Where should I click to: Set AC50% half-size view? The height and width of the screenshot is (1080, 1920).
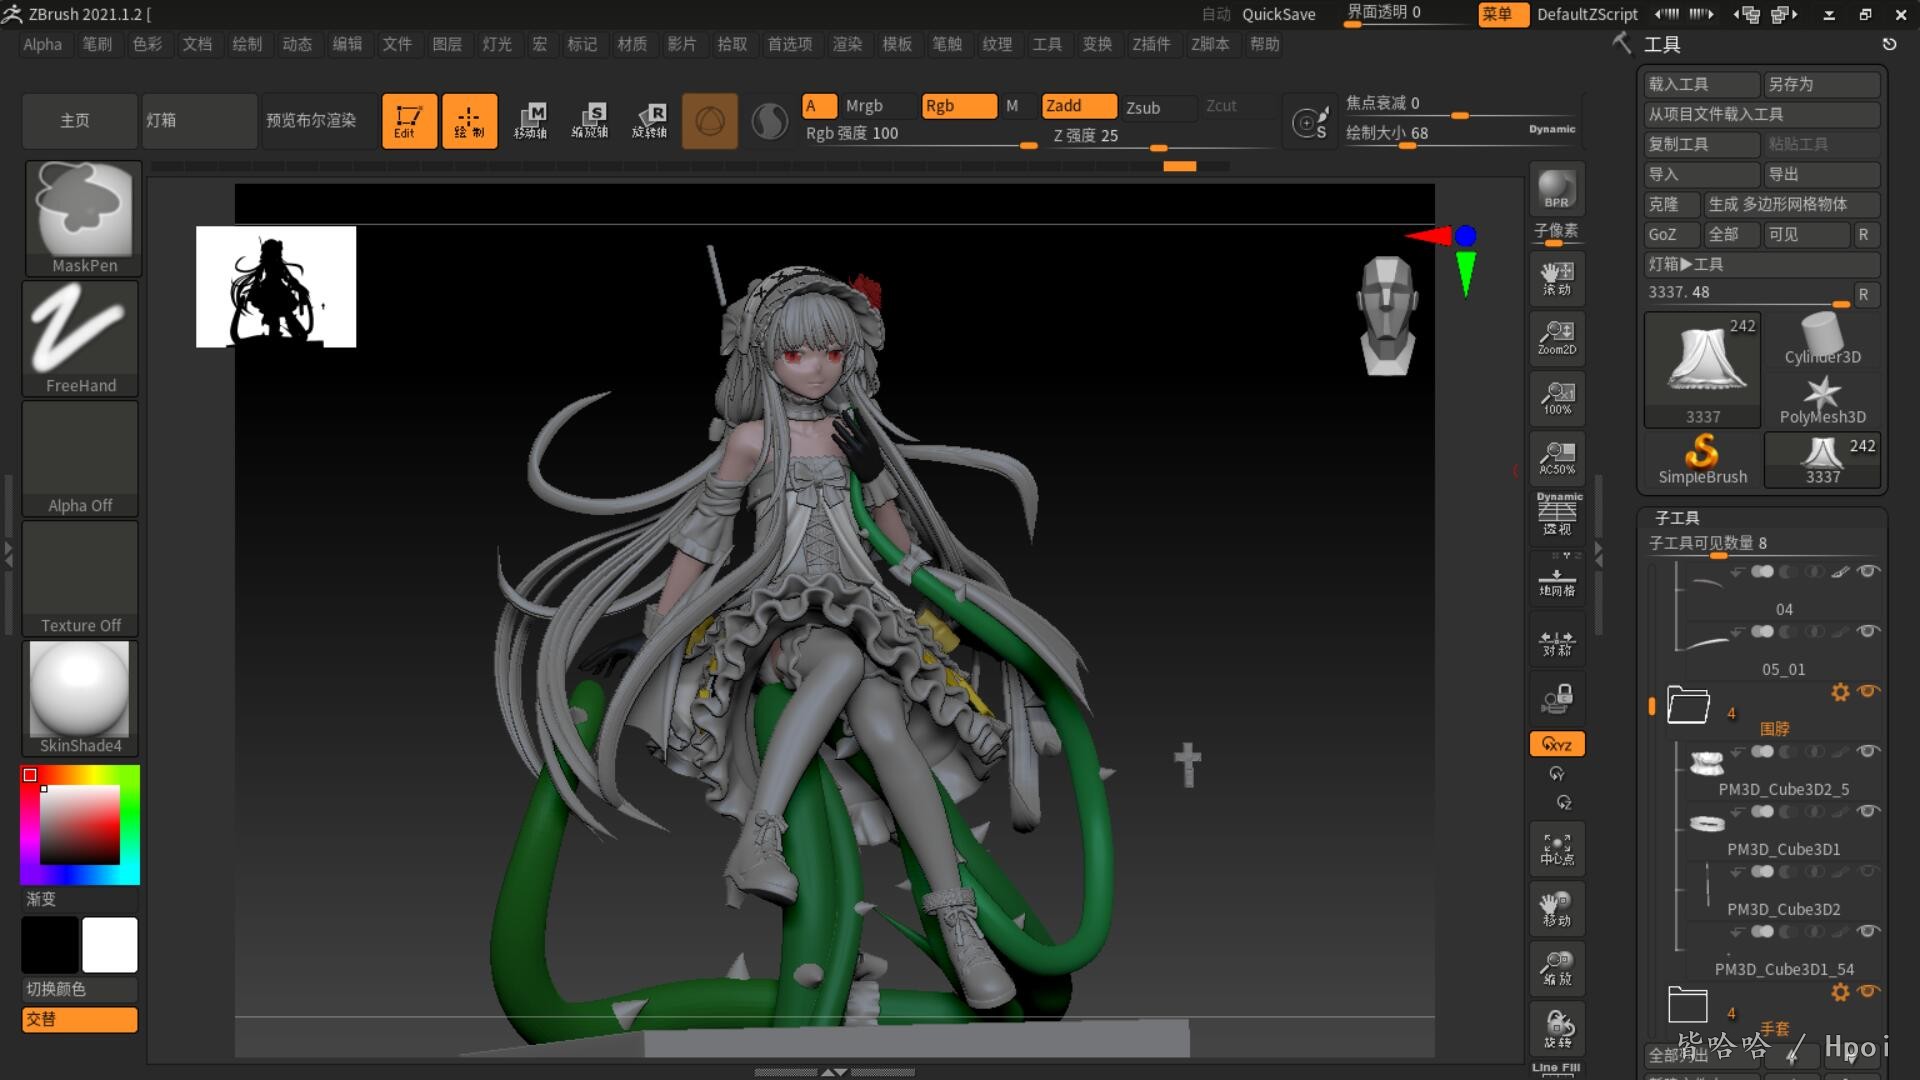[x=1557, y=458]
